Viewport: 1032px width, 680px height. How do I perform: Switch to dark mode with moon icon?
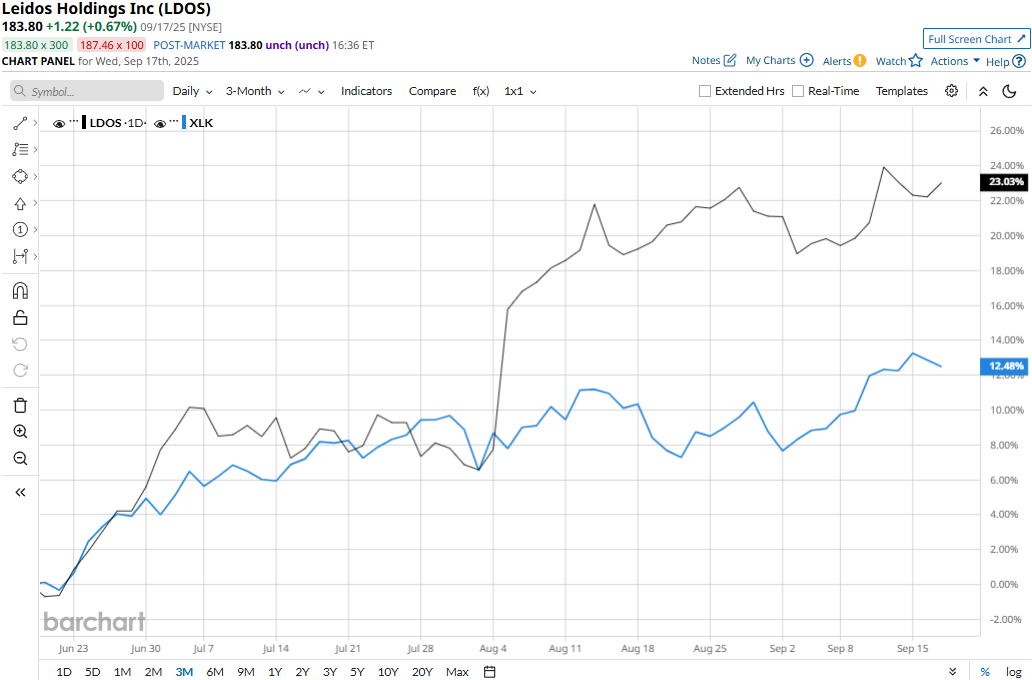[1009, 92]
